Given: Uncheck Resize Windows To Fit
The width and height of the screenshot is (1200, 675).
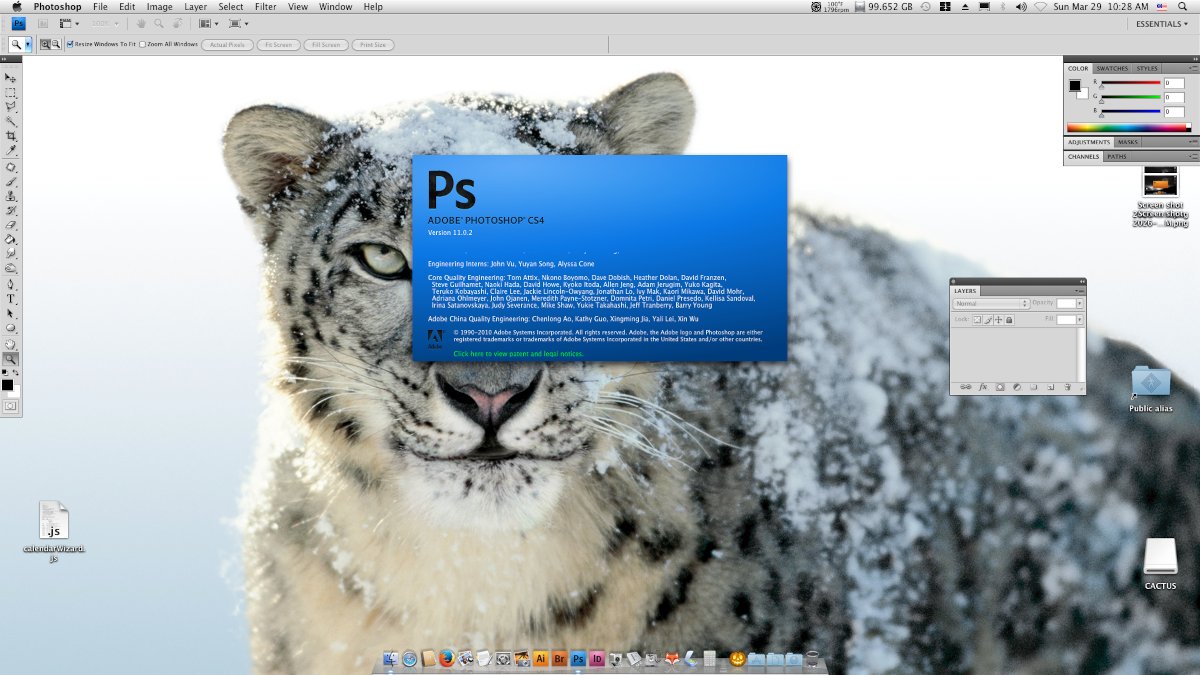Looking at the screenshot, I should tap(70, 44).
